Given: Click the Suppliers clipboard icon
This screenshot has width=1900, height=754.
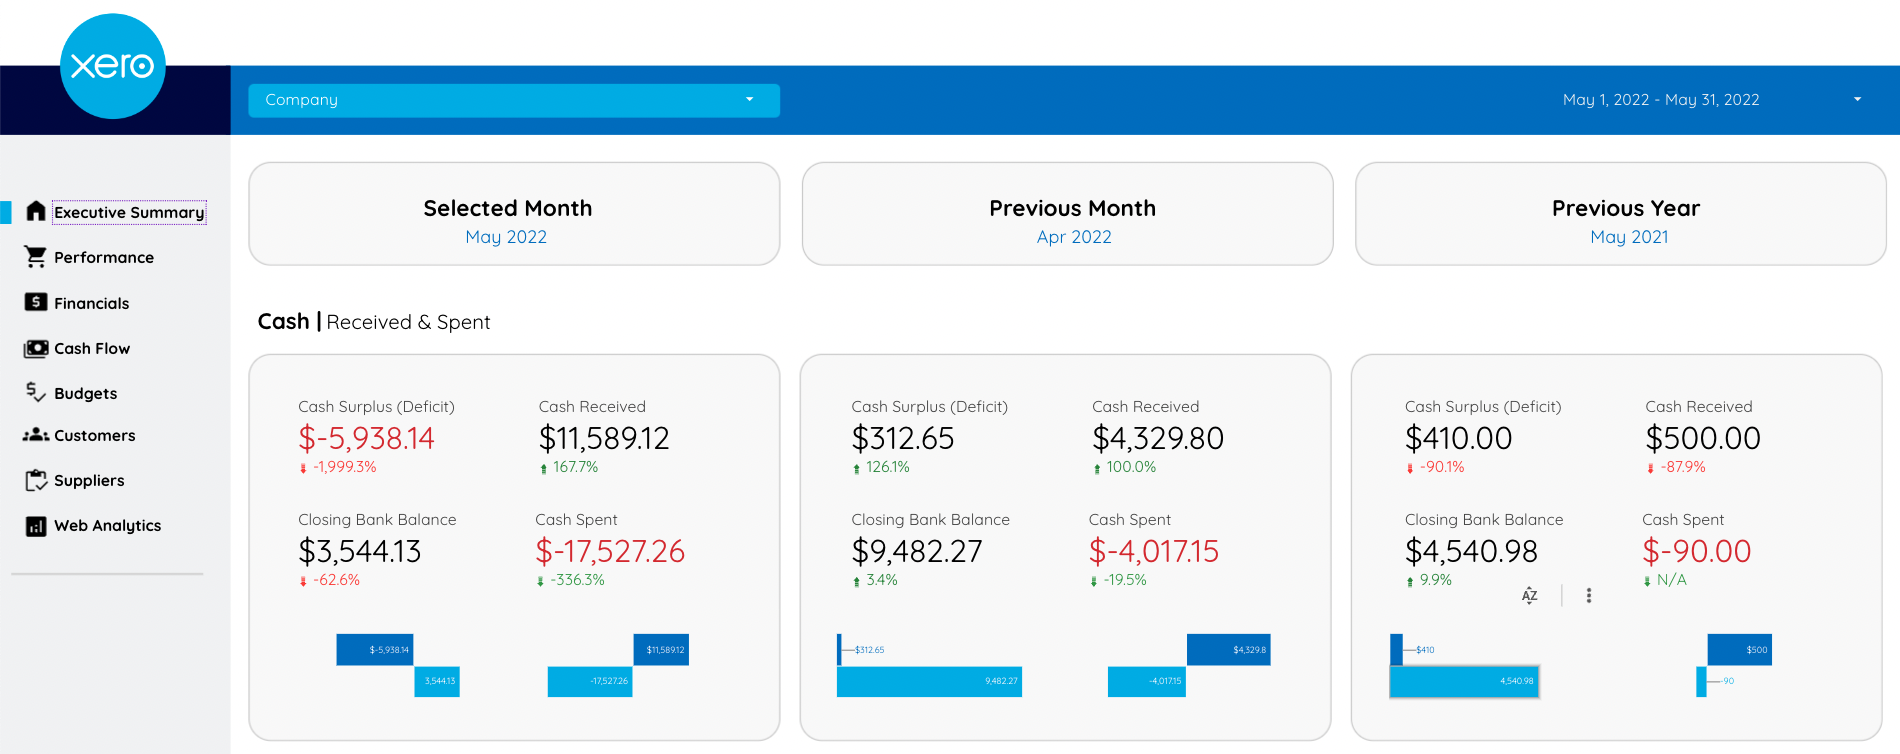Looking at the screenshot, I should coord(36,480).
